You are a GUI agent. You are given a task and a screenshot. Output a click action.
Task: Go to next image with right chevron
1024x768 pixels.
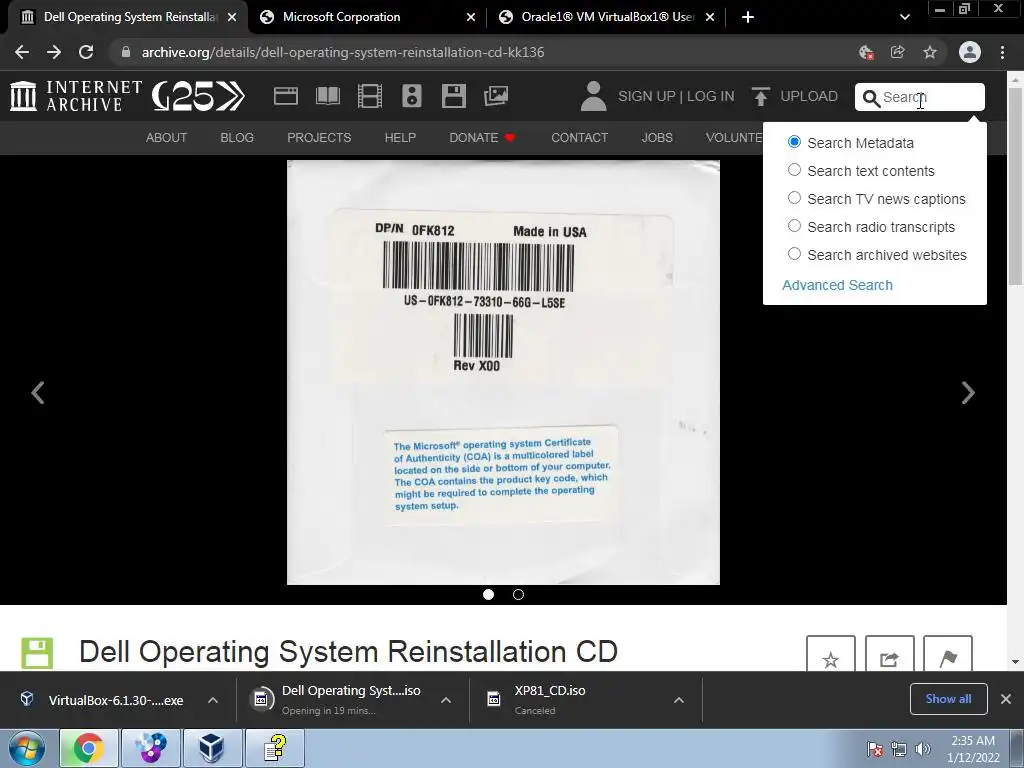pyautogui.click(x=968, y=392)
